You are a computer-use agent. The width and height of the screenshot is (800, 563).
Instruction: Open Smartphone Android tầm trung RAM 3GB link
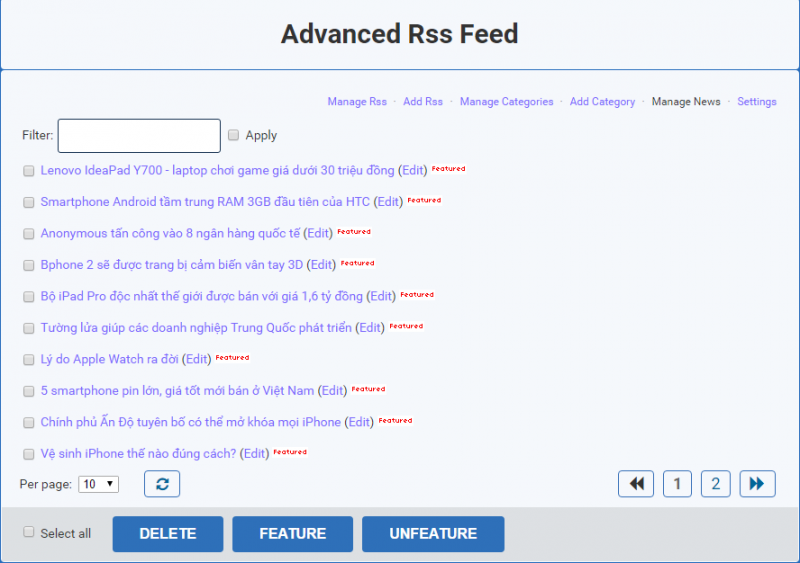point(205,202)
